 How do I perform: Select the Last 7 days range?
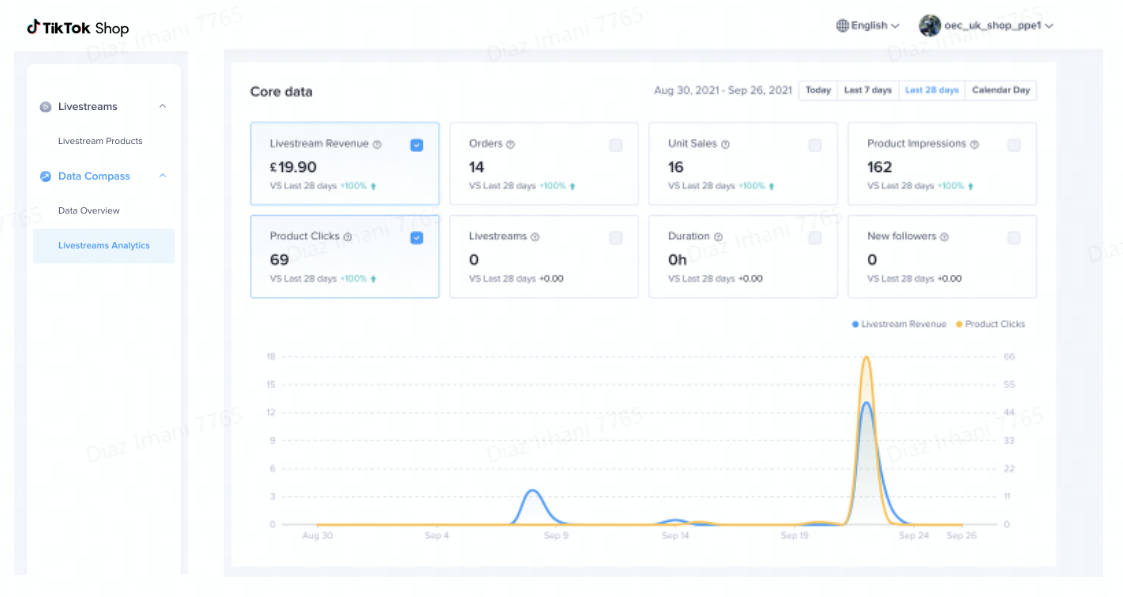pyautogui.click(x=867, y=90)
